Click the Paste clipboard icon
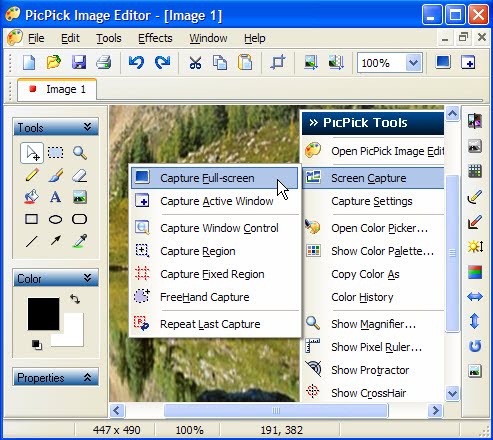Viewport: 493px width, 440px height. click(x=245, y=62)
